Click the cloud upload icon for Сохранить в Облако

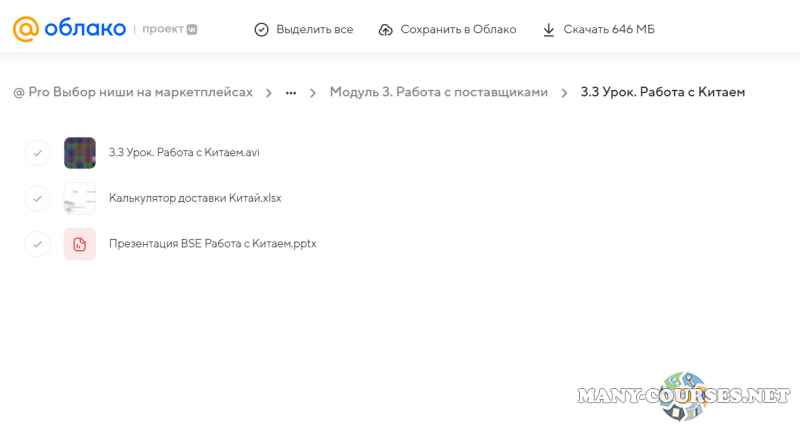click(386, 30)
